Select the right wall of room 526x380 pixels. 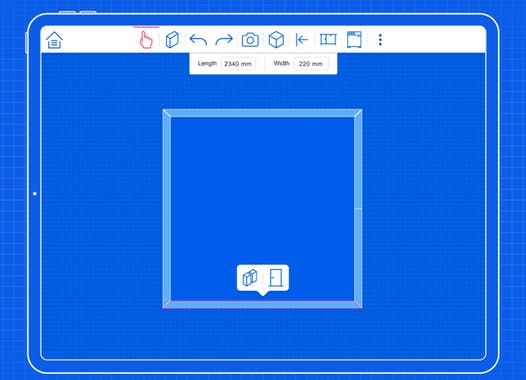[358, 209]
